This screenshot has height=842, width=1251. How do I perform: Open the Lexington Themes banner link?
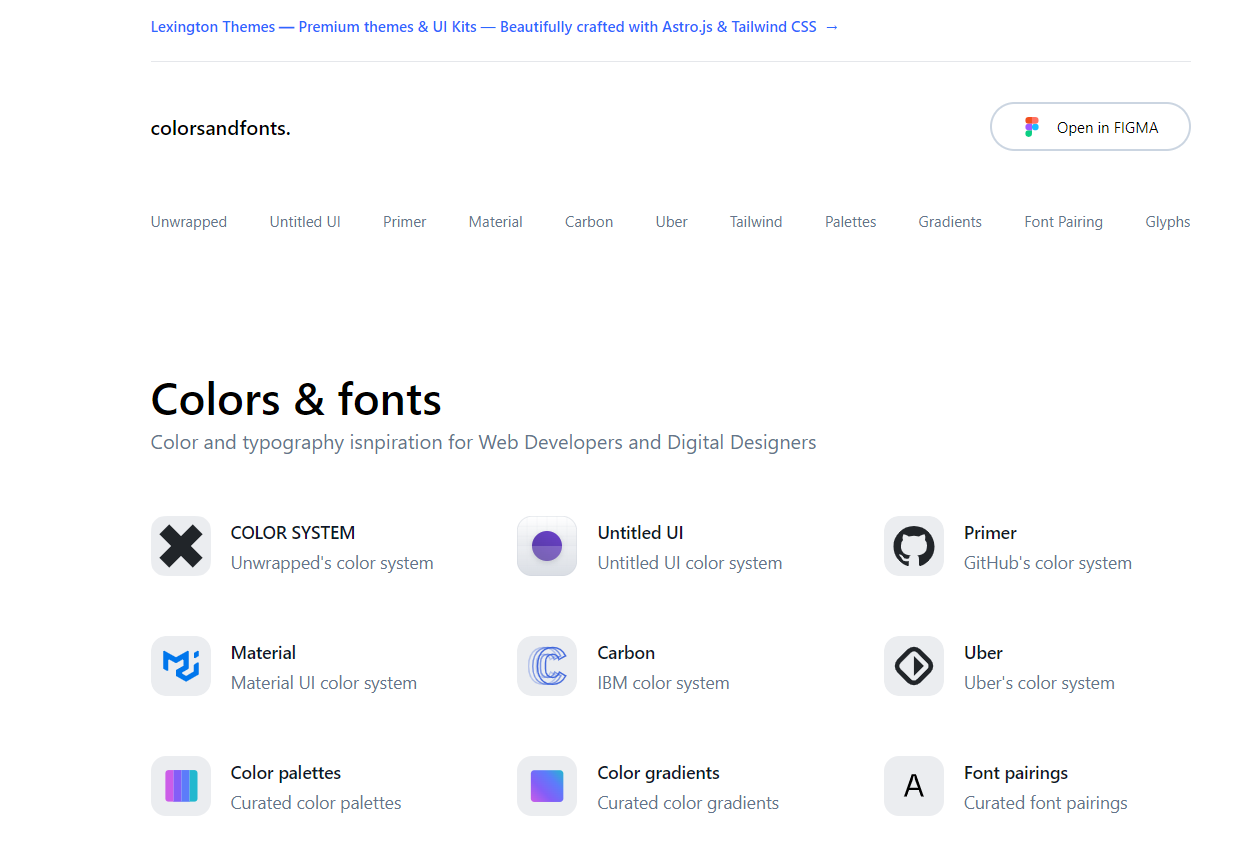point(495,27)
